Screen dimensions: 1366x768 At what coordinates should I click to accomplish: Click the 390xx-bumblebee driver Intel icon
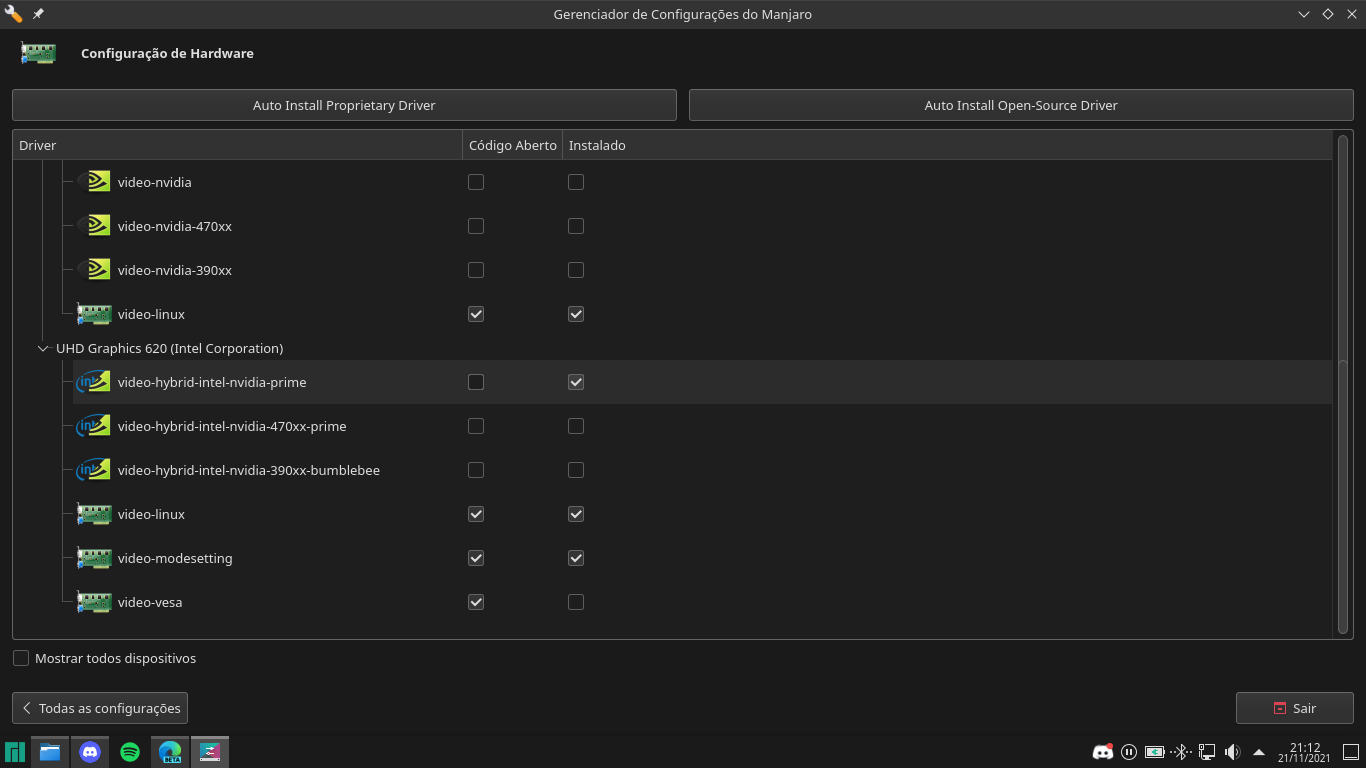coord(94,470)
